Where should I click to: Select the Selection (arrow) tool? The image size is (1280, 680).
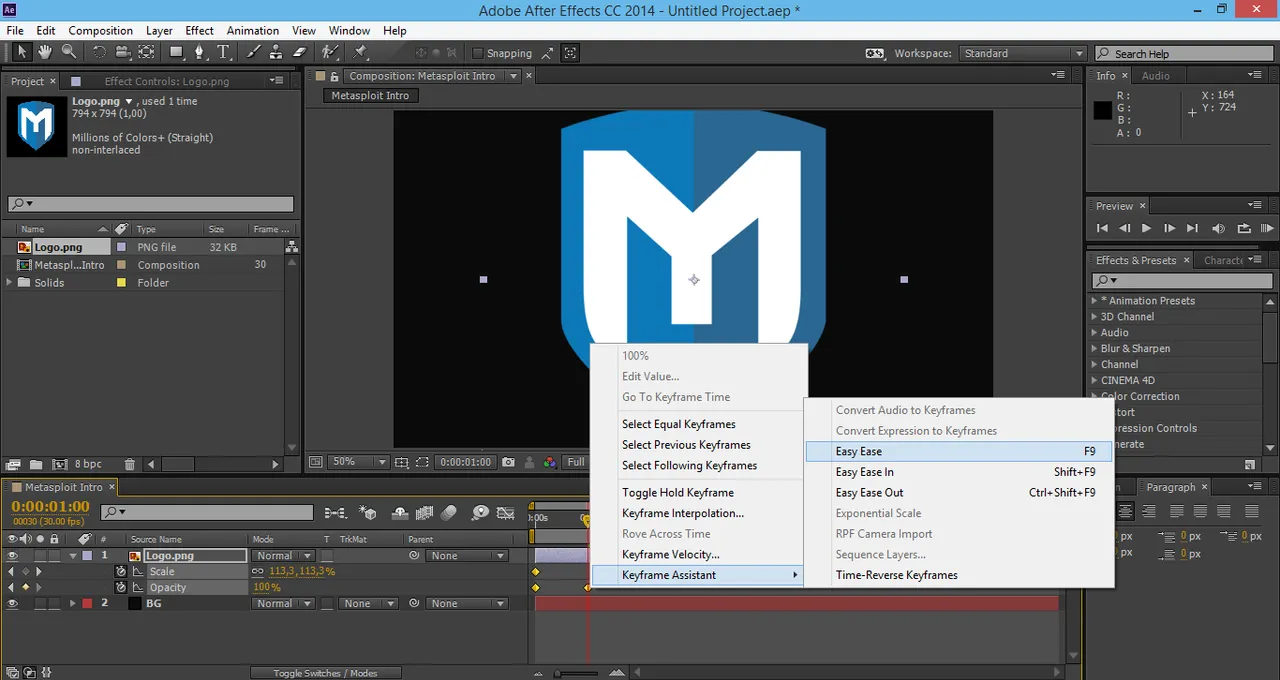21,53
